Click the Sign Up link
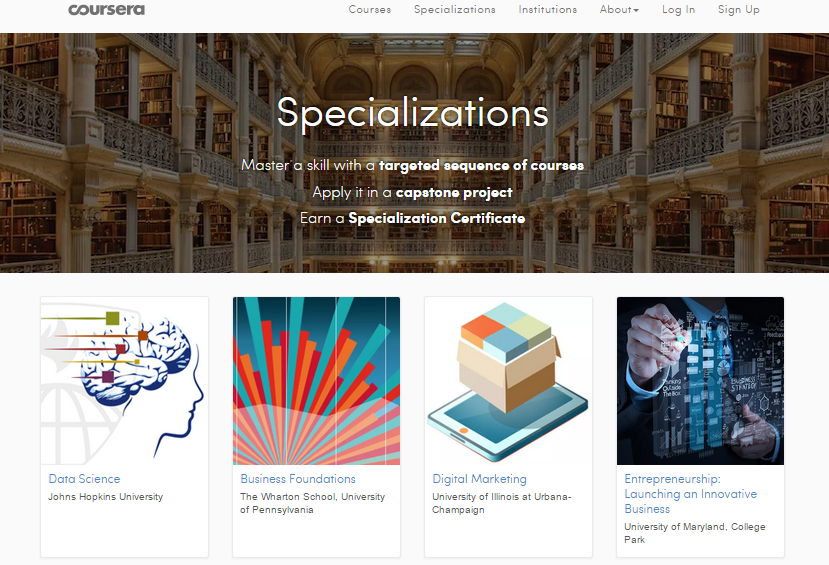This screenshot has width=829, height=565. point(739,10)
